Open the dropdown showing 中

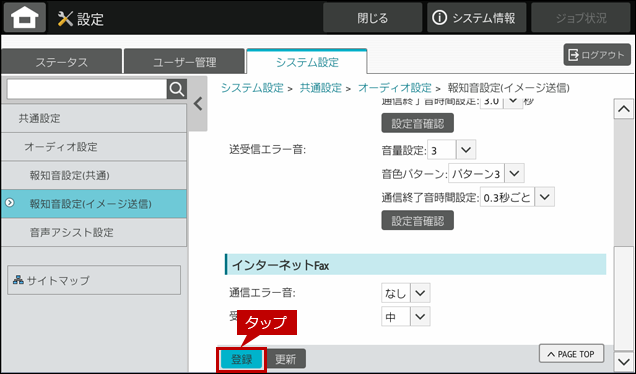click(x=406, y=317)
